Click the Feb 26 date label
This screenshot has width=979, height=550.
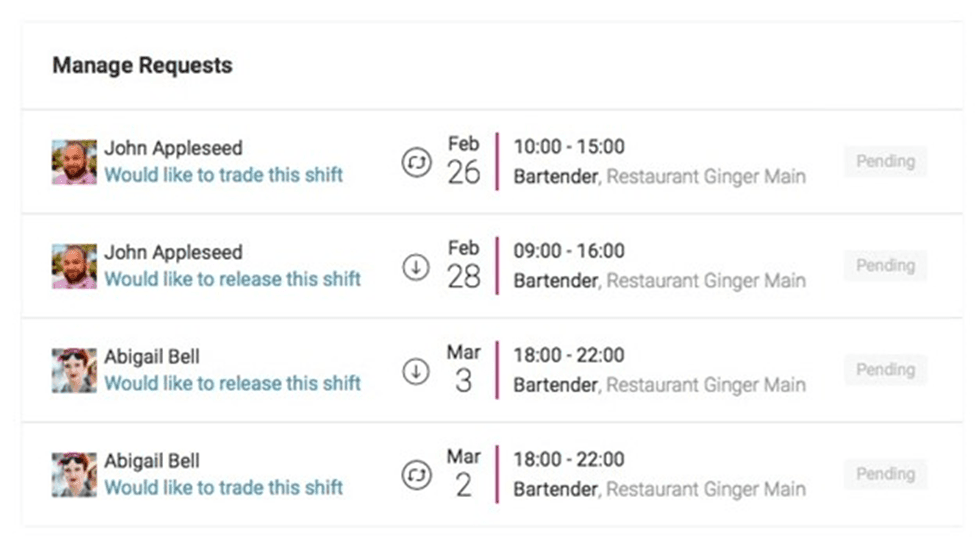463,161
